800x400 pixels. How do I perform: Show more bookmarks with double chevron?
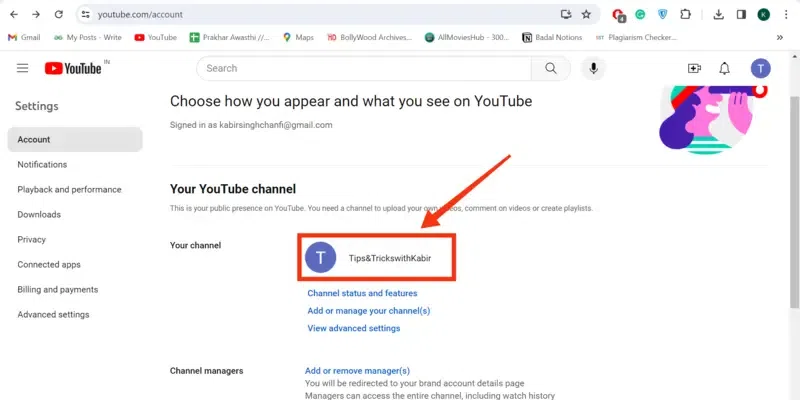tap(780, 37)
